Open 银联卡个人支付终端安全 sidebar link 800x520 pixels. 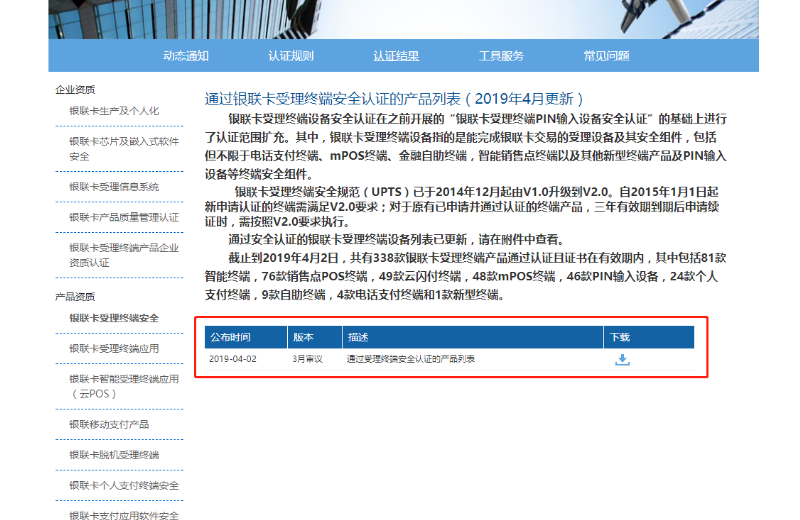coord(124,485)
